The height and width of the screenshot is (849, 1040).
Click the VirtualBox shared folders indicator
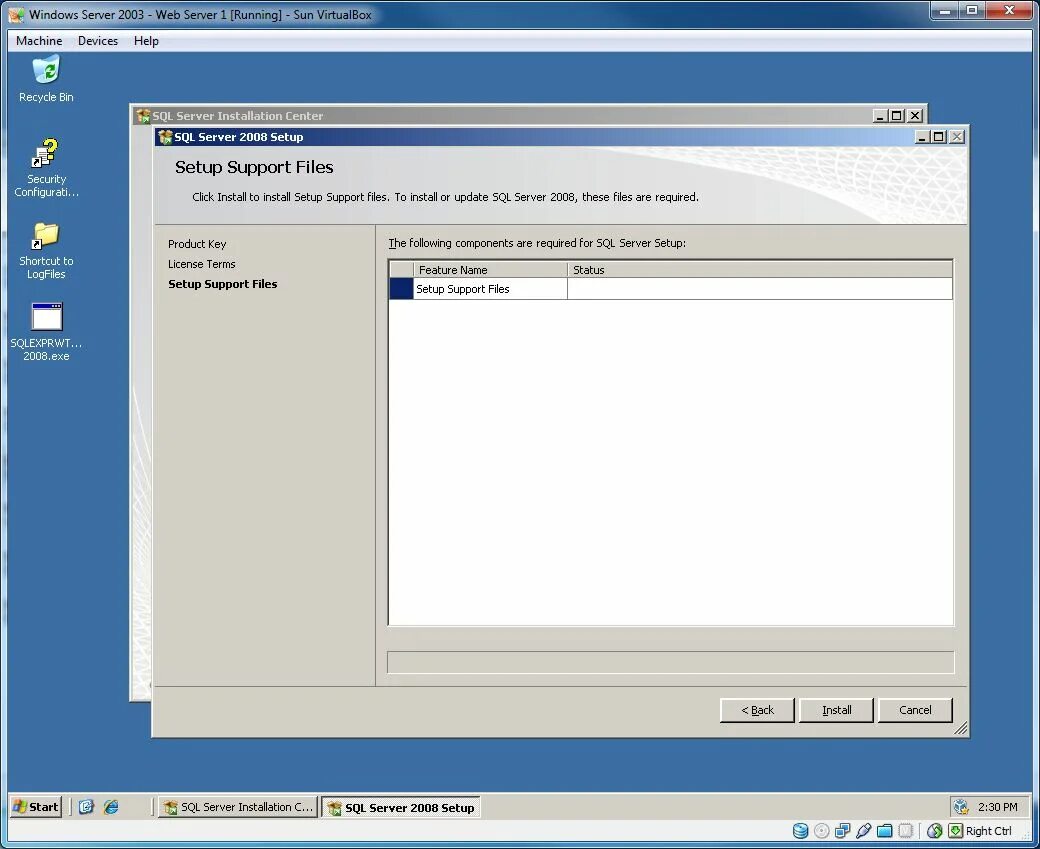(884, 830)
